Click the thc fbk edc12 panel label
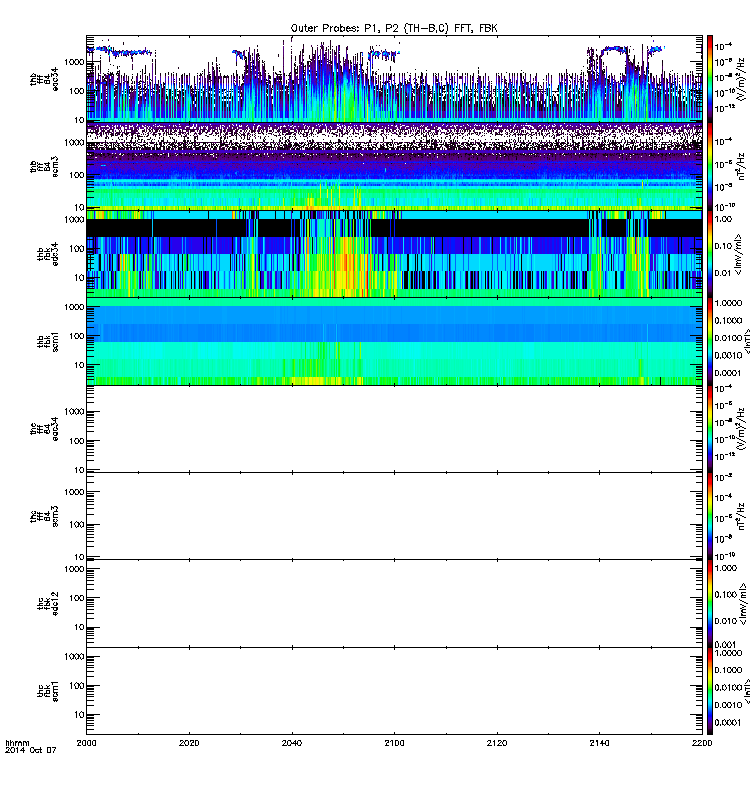Image resolution: width=750 pixels, height=800 pixels. [48, 604]
